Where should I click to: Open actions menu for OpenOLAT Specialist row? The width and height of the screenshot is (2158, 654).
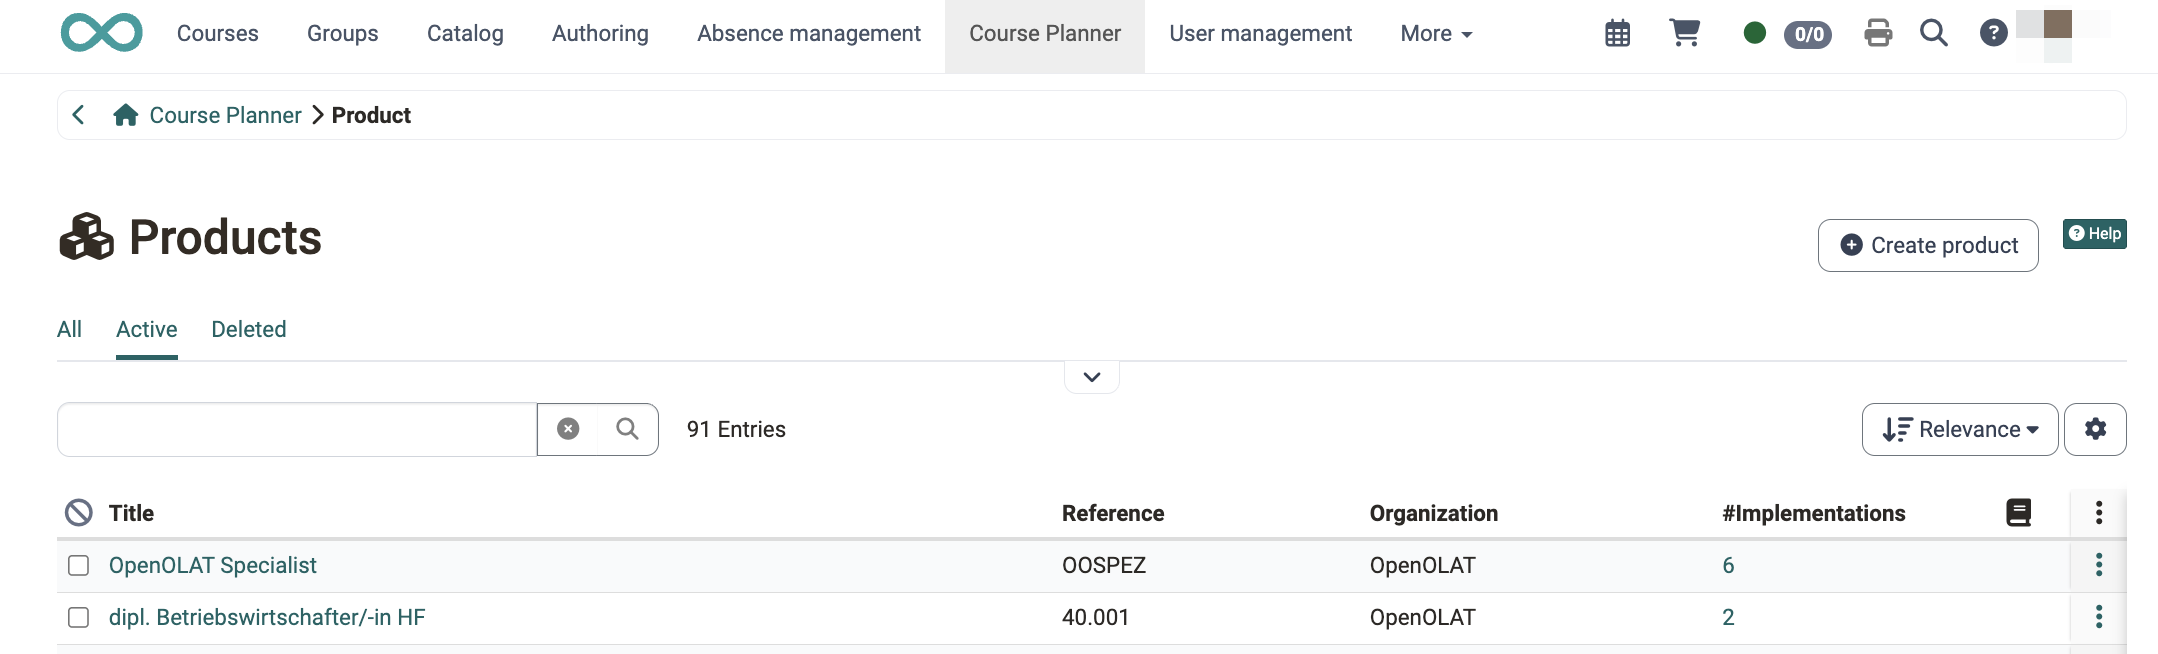tap(2098, 565)
